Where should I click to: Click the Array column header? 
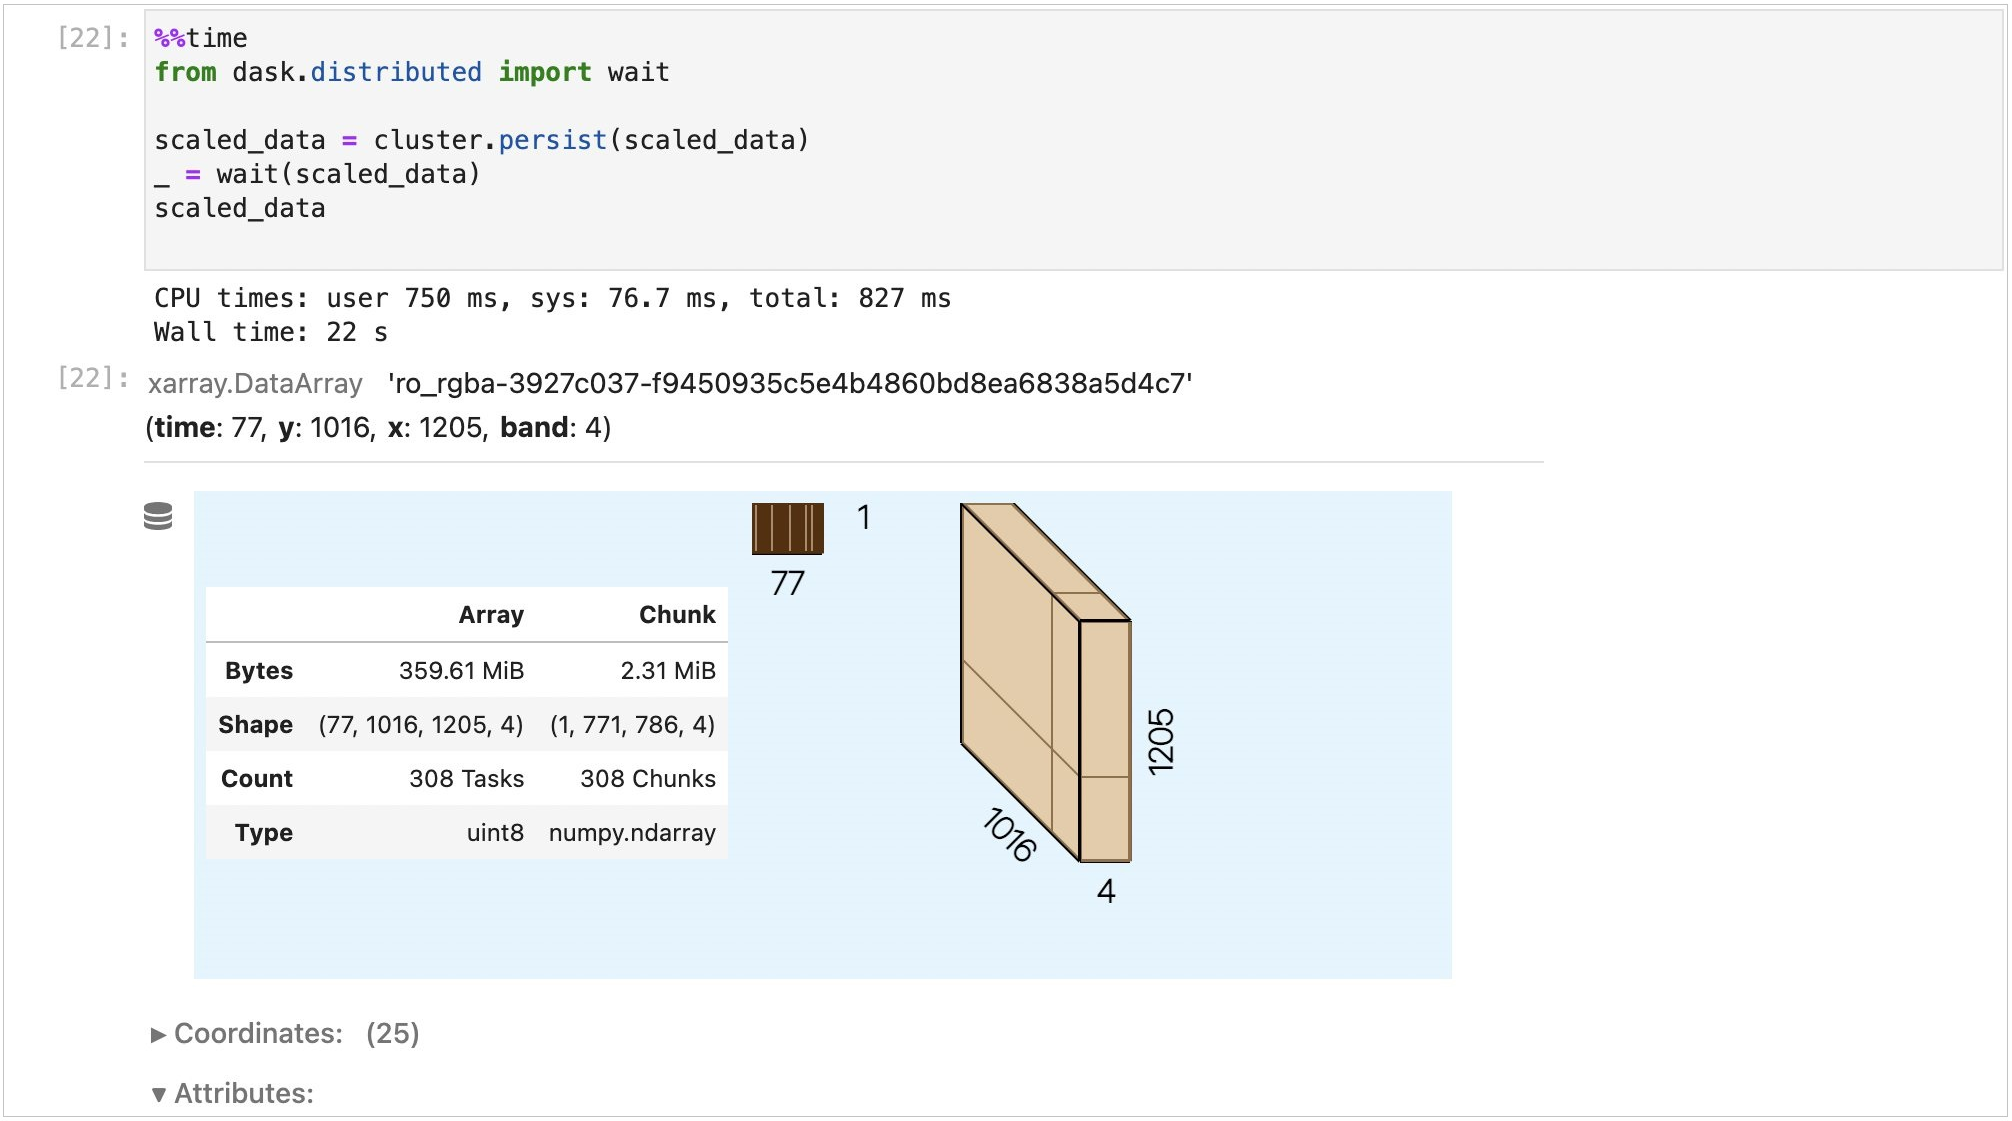[x=491, y=615]
